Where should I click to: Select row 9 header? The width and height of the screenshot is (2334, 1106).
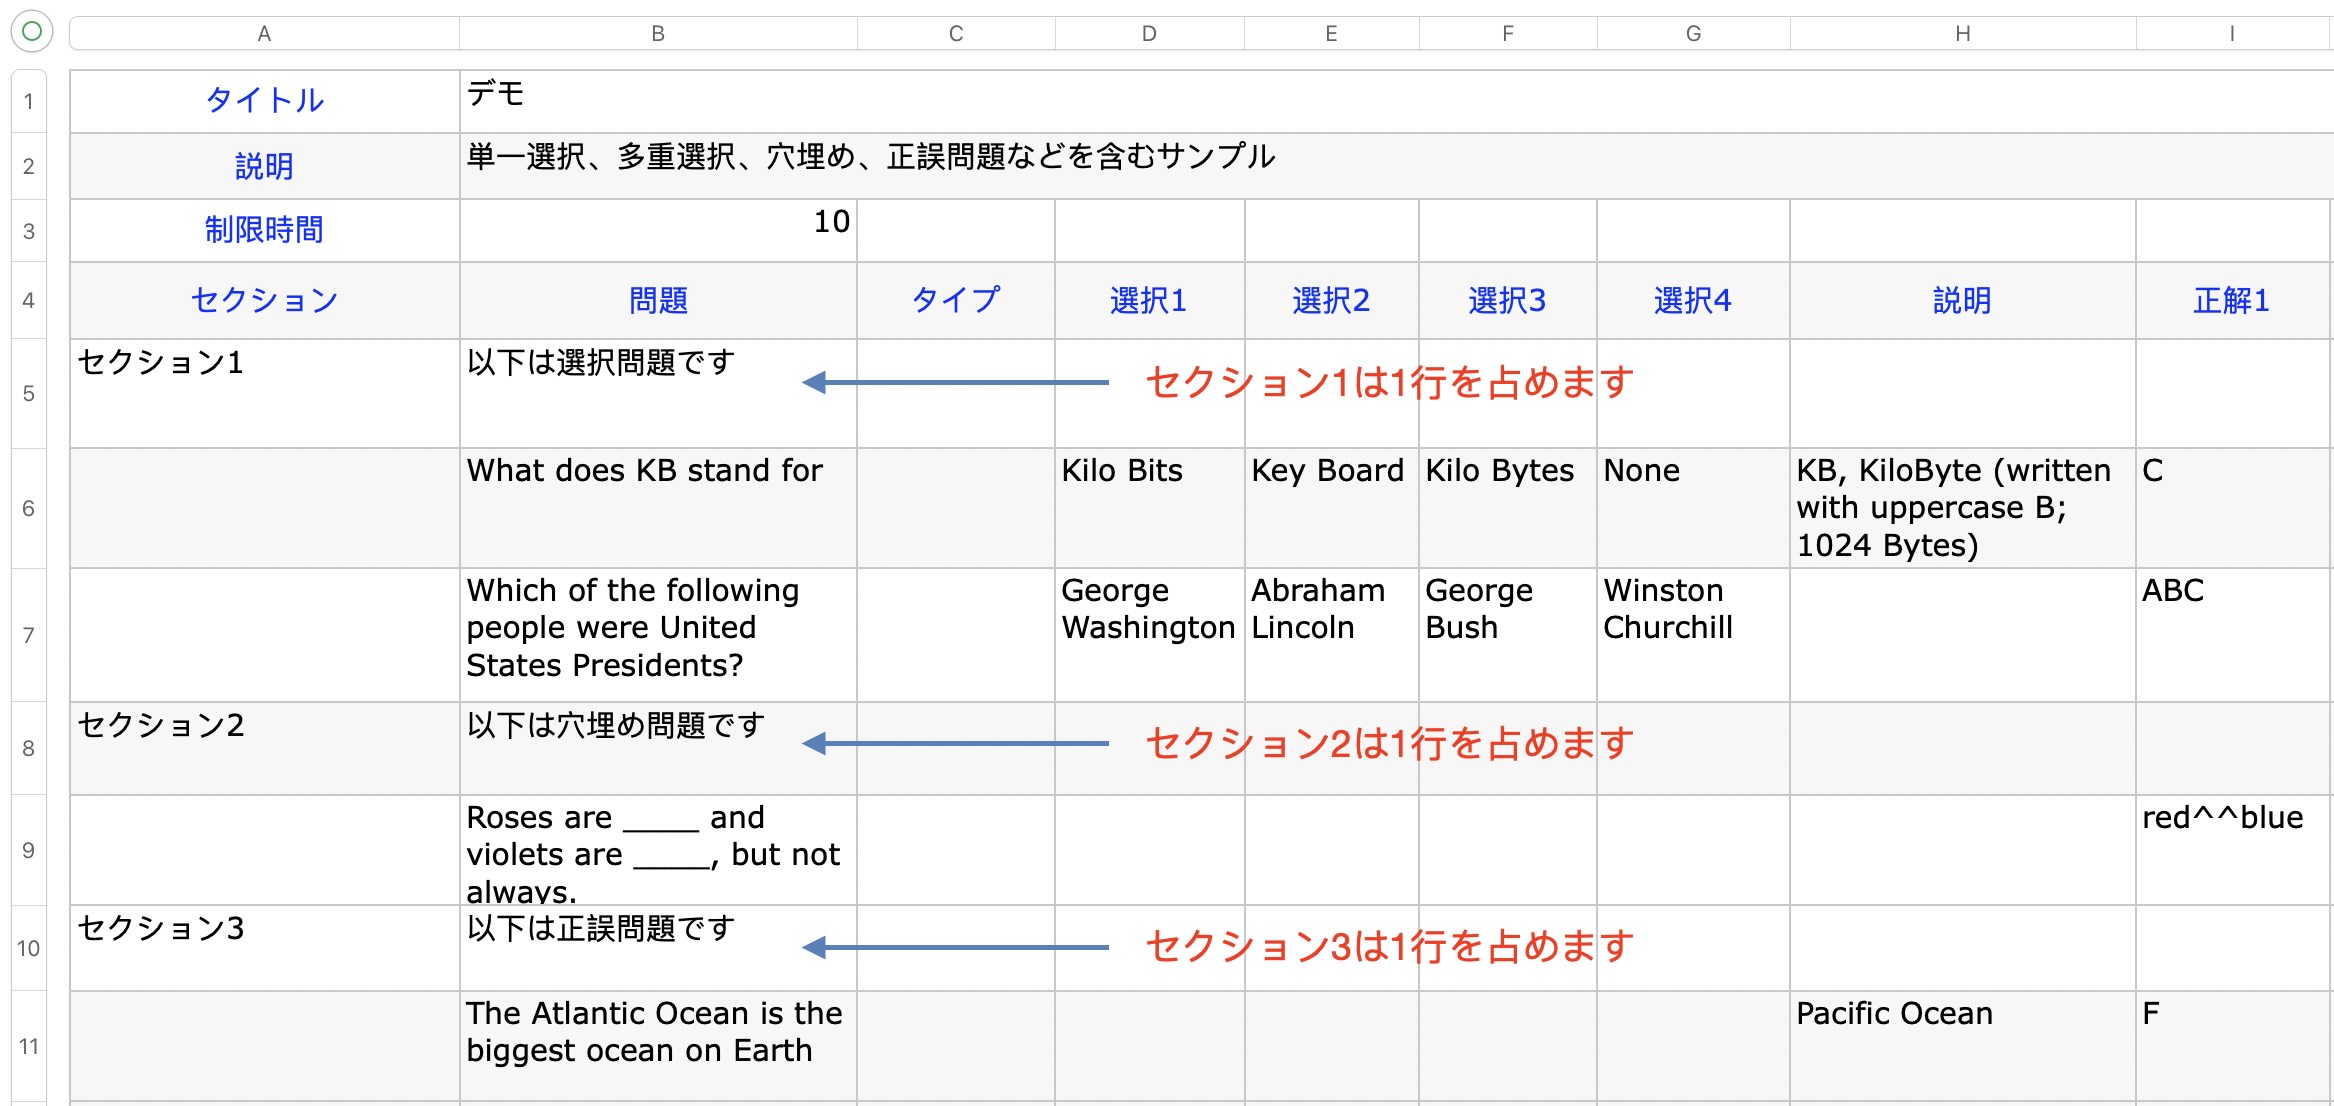click(29, 850)
